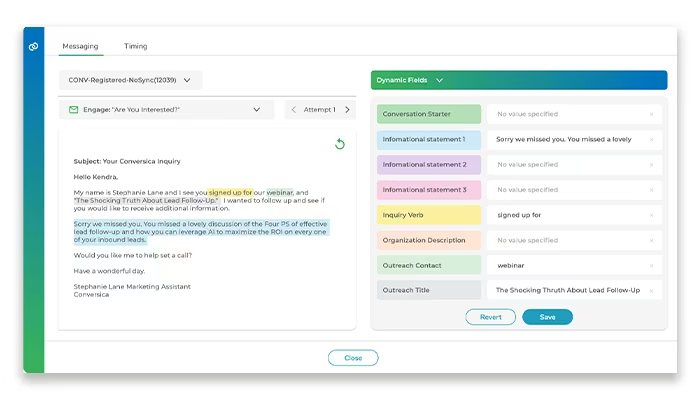The width and height of the screenshot is (700, 400).
Task: Click the 'Attempt 1' label
Action: point(319,109)
